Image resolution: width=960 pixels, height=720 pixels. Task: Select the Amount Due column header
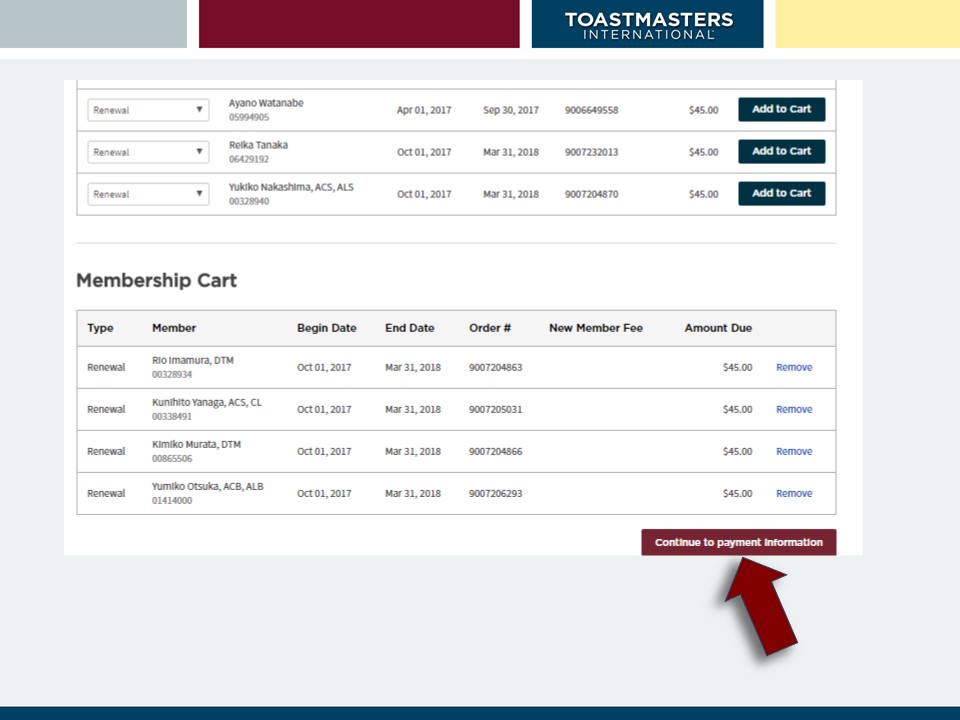(x=717, y=328)
